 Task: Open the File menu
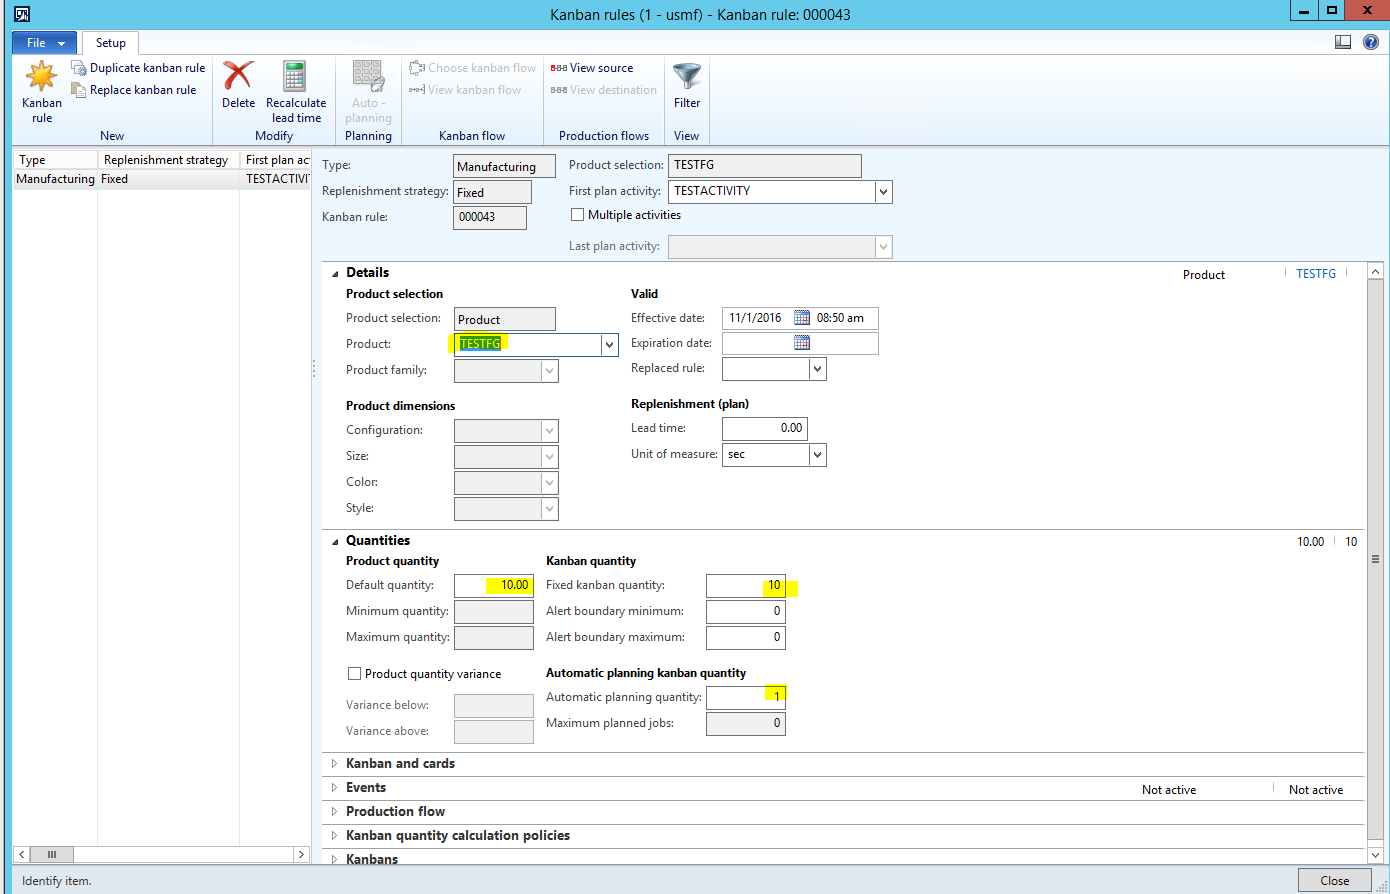coord(44,43)
